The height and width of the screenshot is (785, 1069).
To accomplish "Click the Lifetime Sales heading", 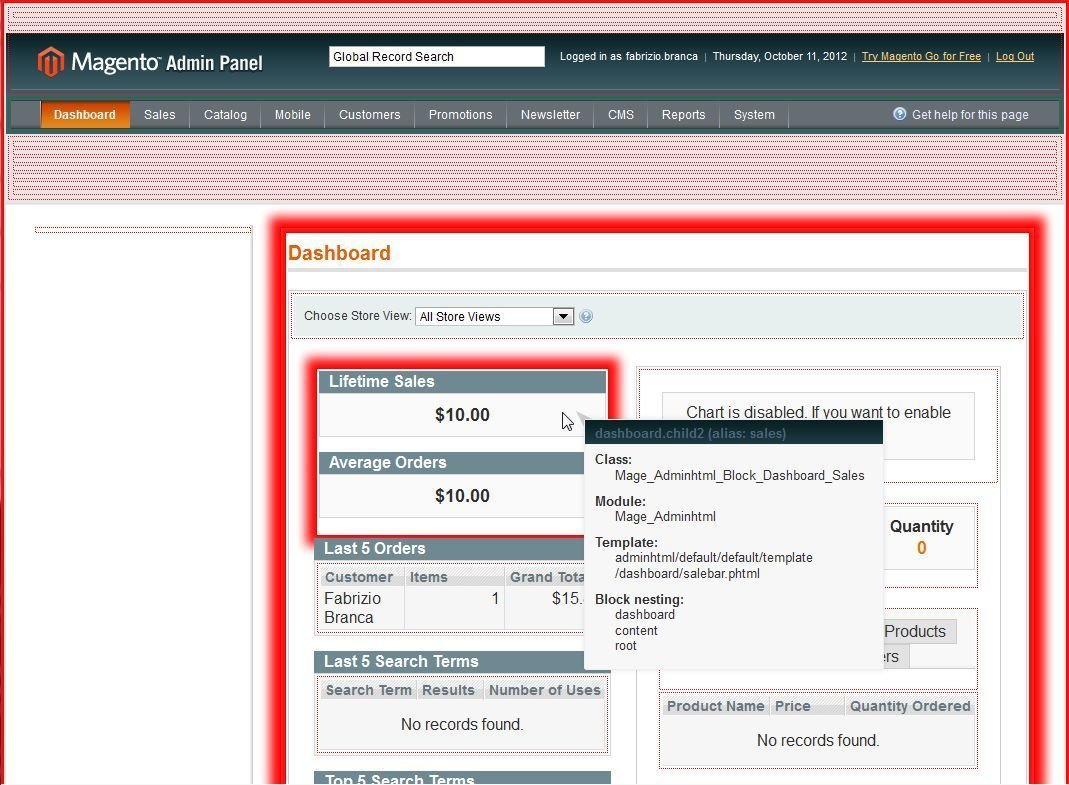I will click(382, 382).
